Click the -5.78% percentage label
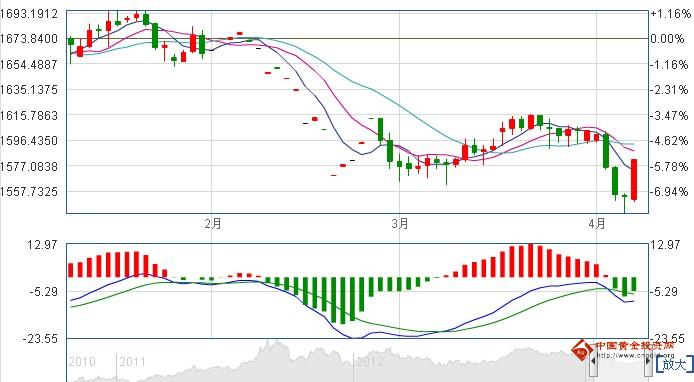Screen dimensions: 694x382 (669, 166)
